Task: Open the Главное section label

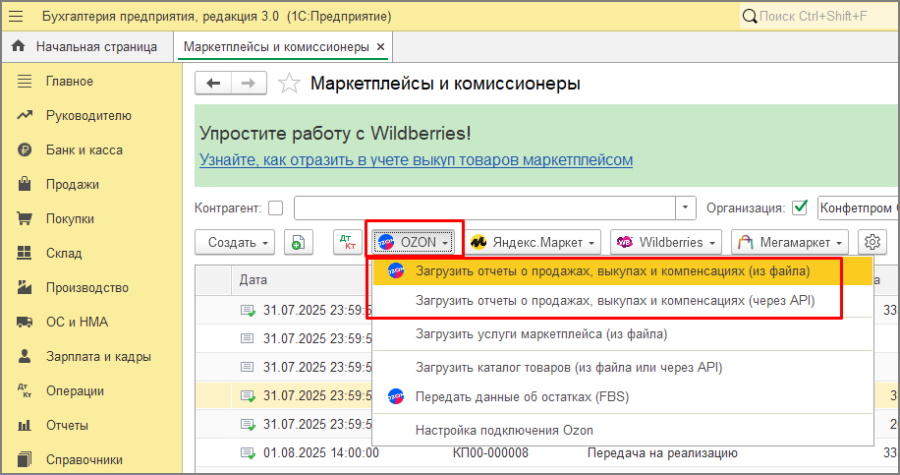Action: coord(69,81)
